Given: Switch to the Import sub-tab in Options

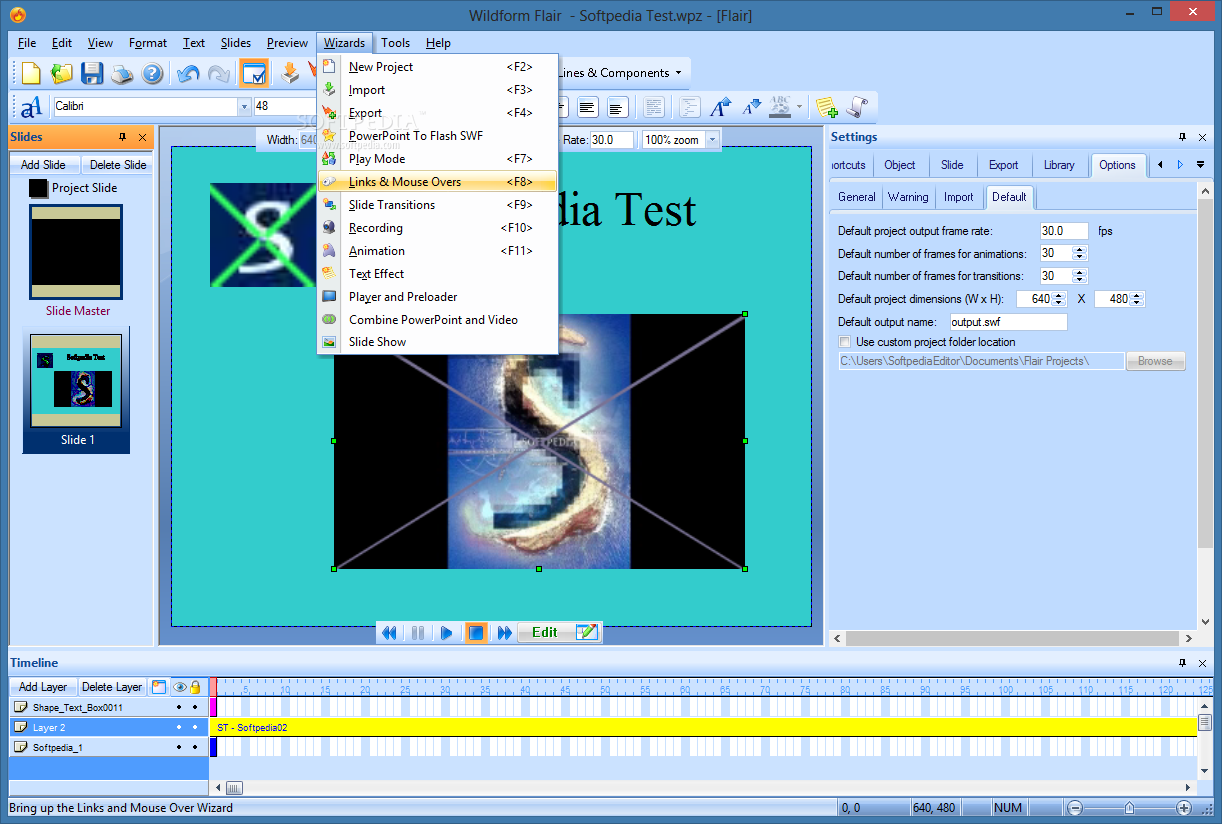Looking at the screenshot, I should (x=958, y=197).
